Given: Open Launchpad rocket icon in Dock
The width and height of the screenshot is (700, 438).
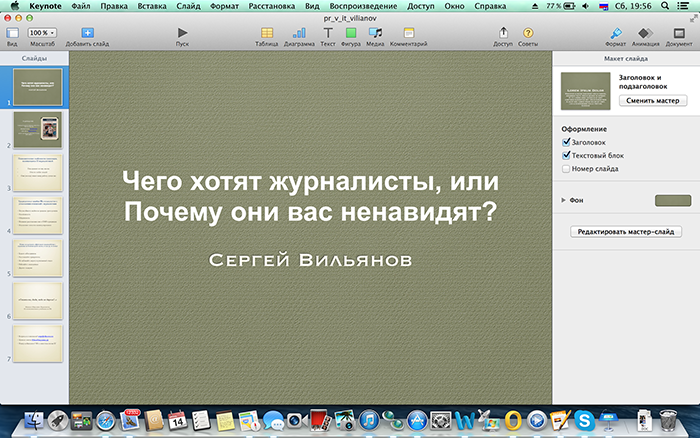Looking at the screenshot, I should tap(58, 421).
